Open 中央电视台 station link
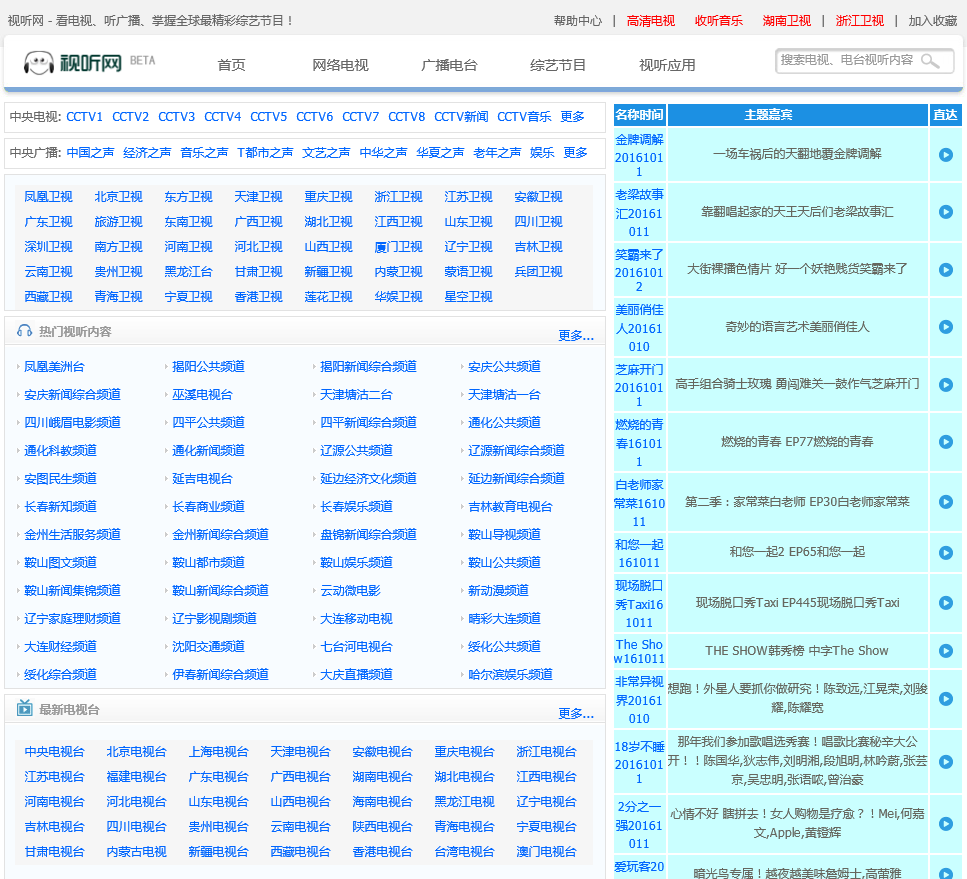The height and width of the screenshot is (879, 967). [x=54, y=752]
